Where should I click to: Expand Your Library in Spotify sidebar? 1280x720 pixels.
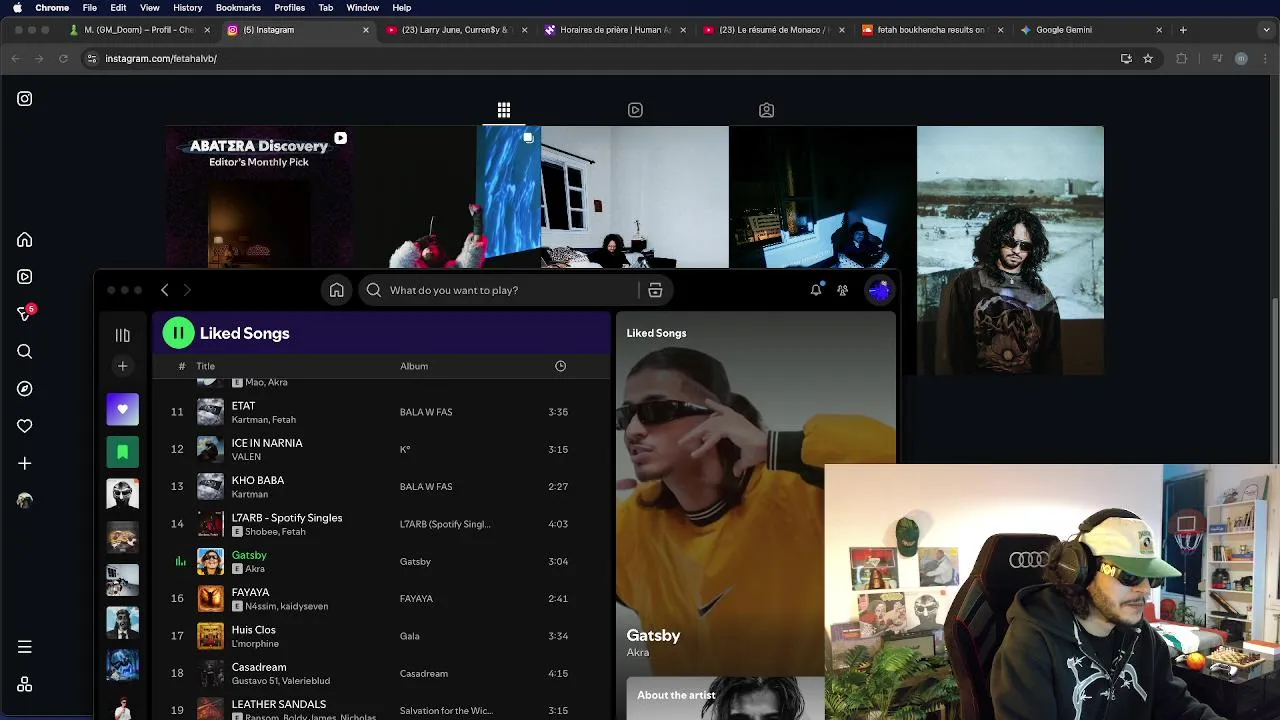pos(123,335)
